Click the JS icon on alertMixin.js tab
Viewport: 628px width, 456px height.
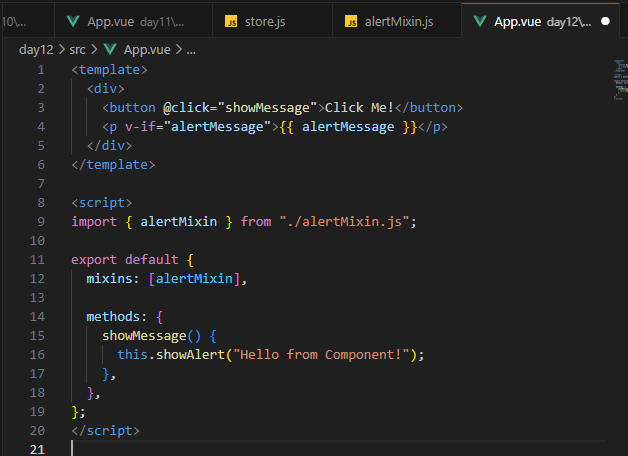coord(351,21)
